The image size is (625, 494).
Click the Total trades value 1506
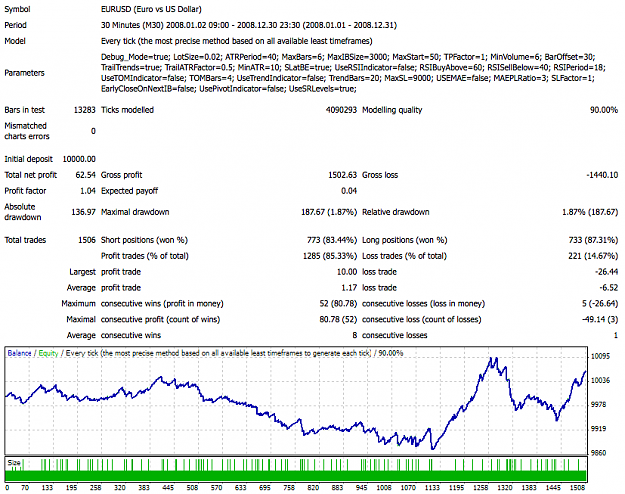click(x=87, y=240)
